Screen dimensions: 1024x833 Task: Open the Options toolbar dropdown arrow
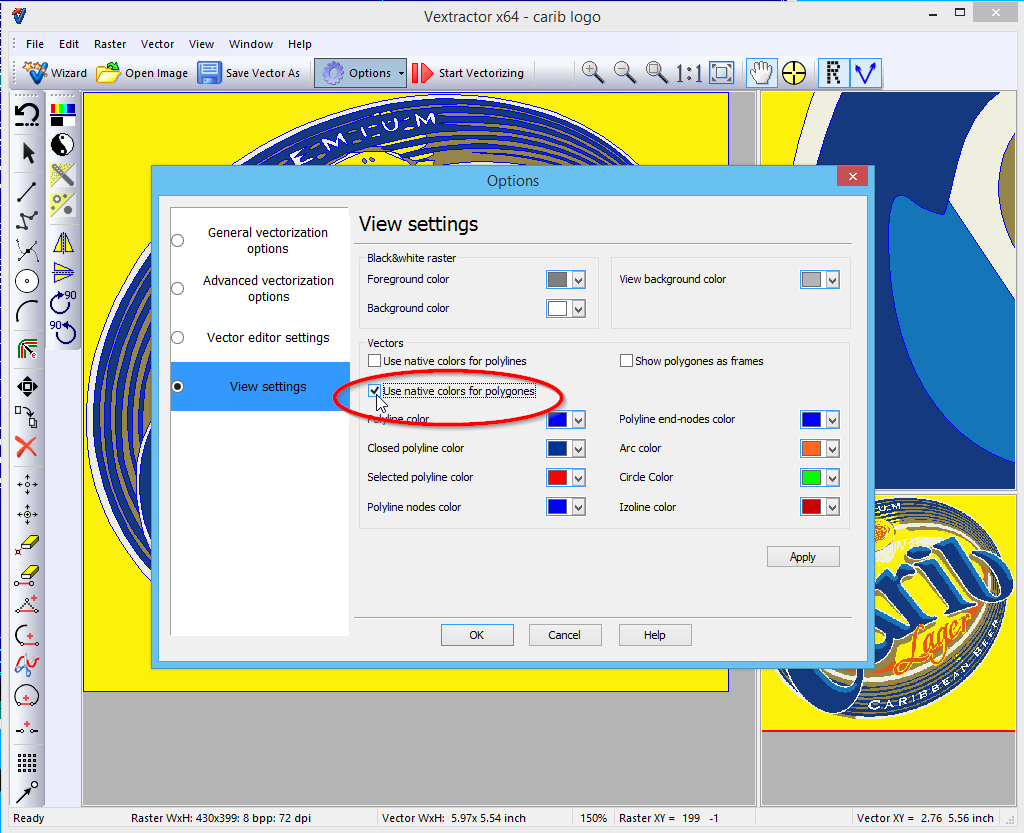click(x=401, y=73)
